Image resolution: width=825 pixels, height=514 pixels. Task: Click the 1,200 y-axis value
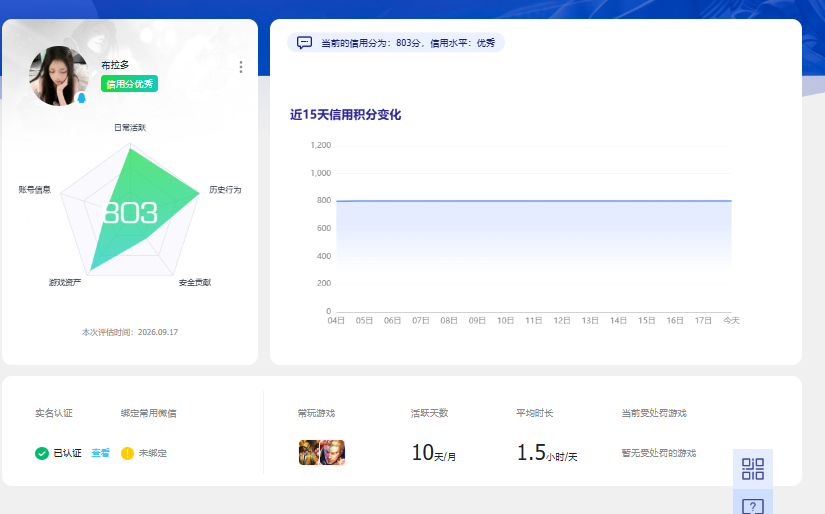pos(321,145)
